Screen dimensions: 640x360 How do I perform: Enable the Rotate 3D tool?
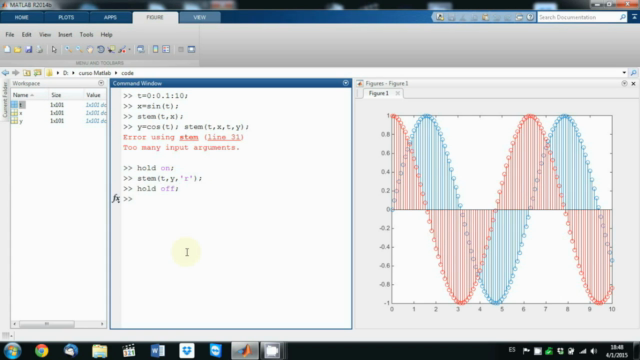[x=100, y=49]
